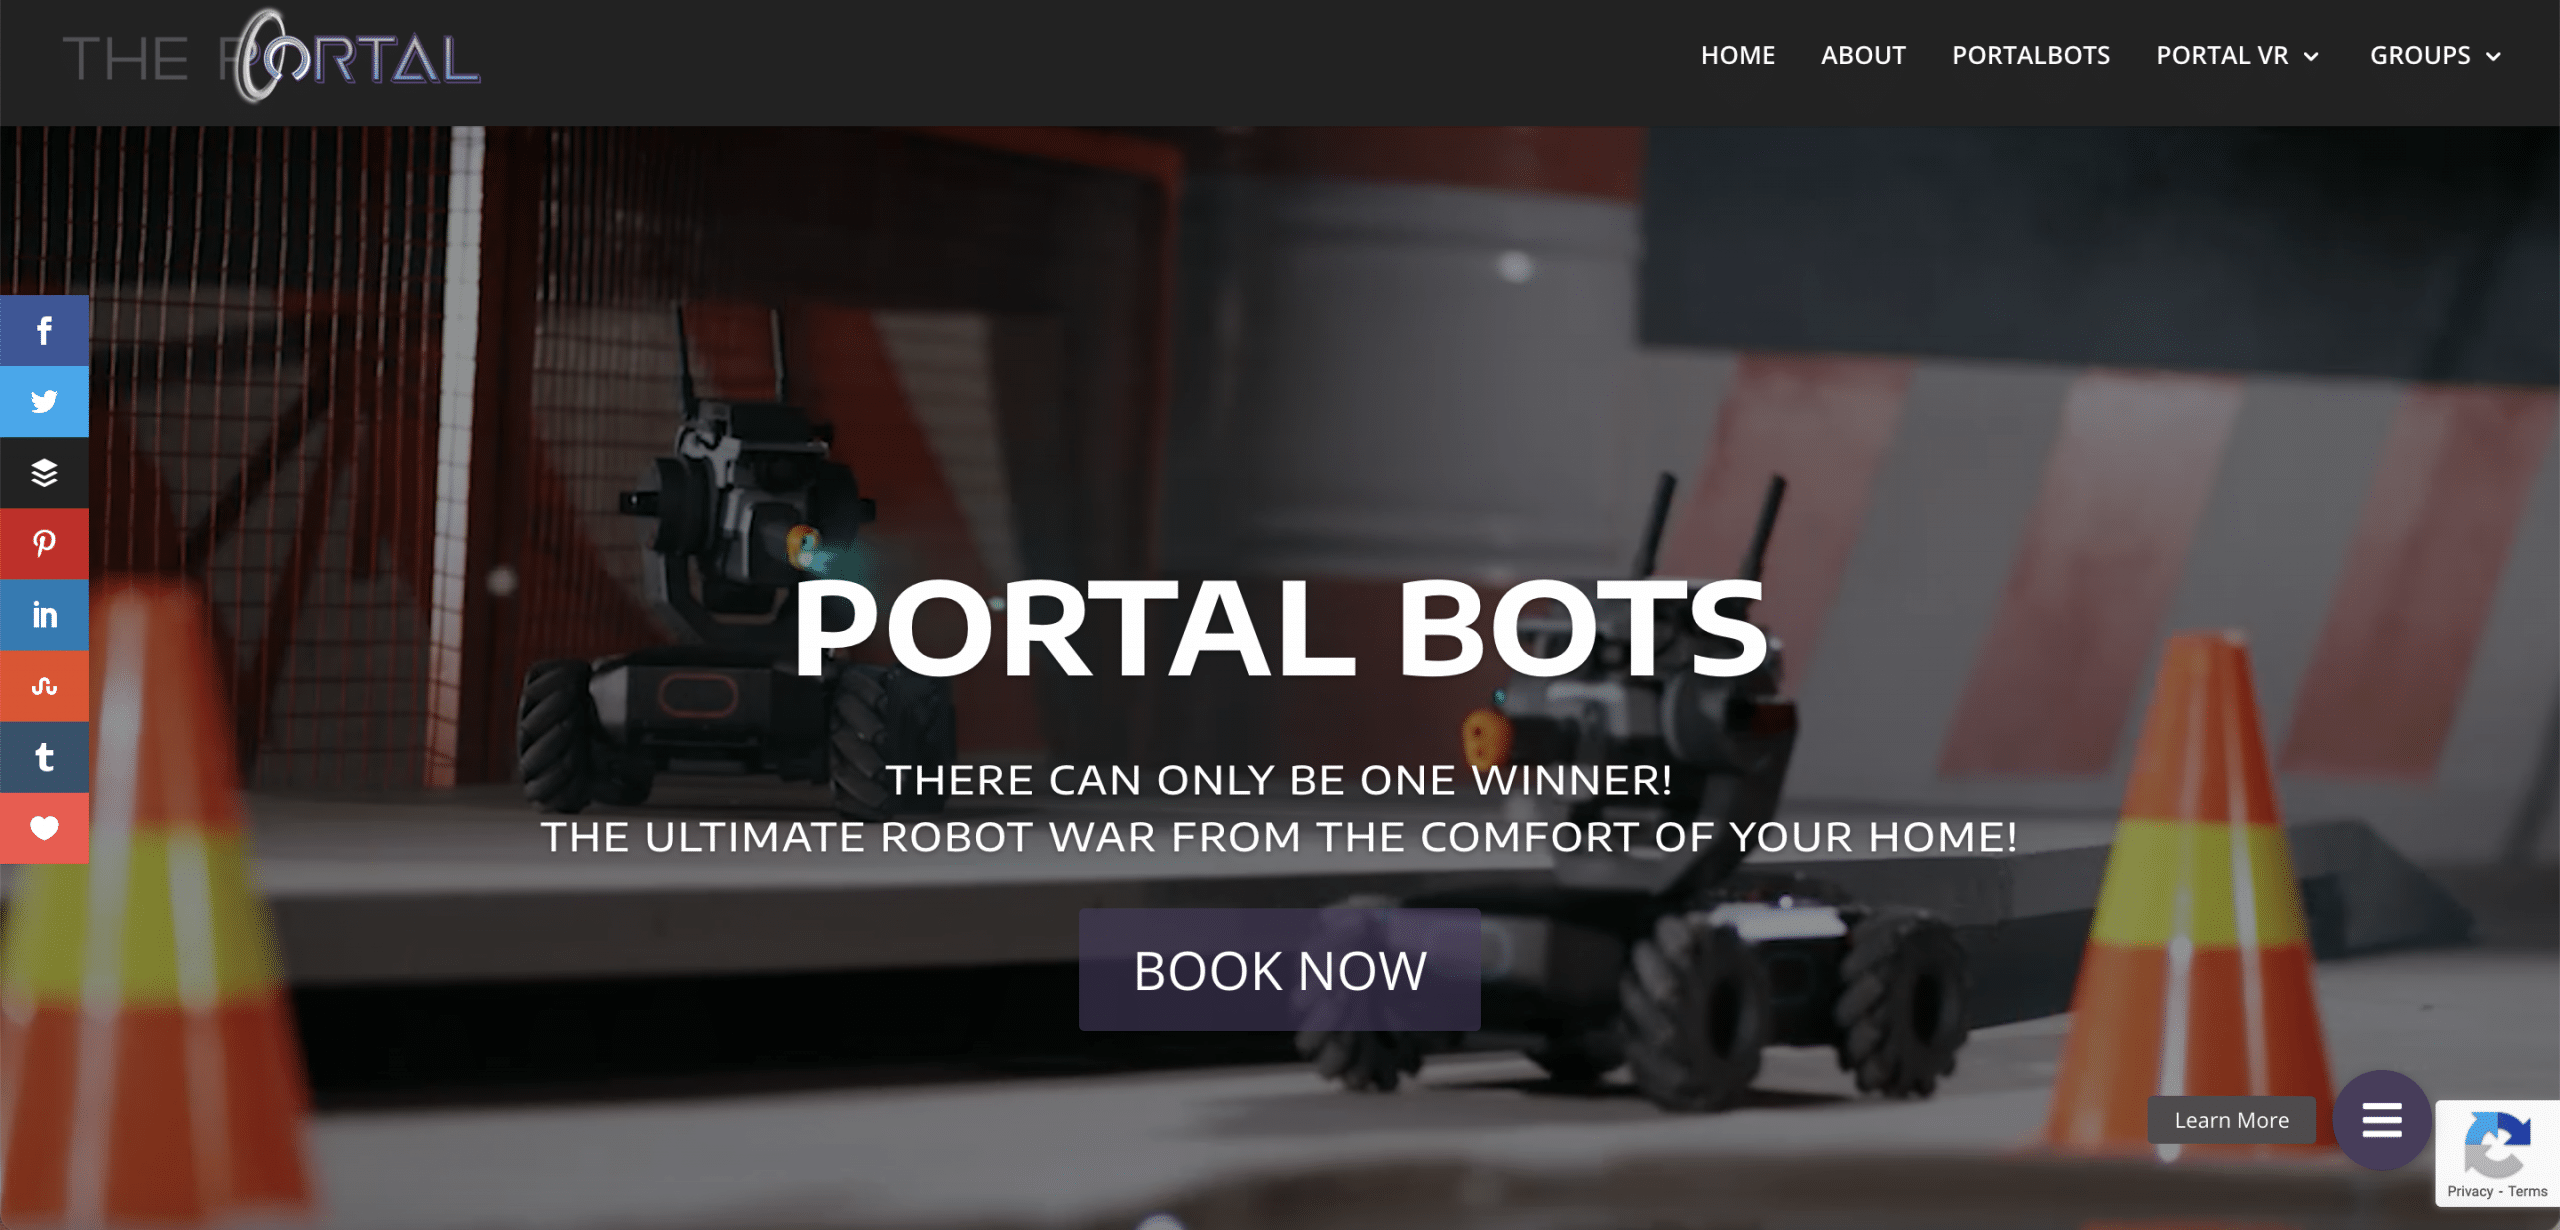This screenshot has width=2560, height=1230.
Task: Click The Portal logo in header
Action: click(x=272, y=57)
